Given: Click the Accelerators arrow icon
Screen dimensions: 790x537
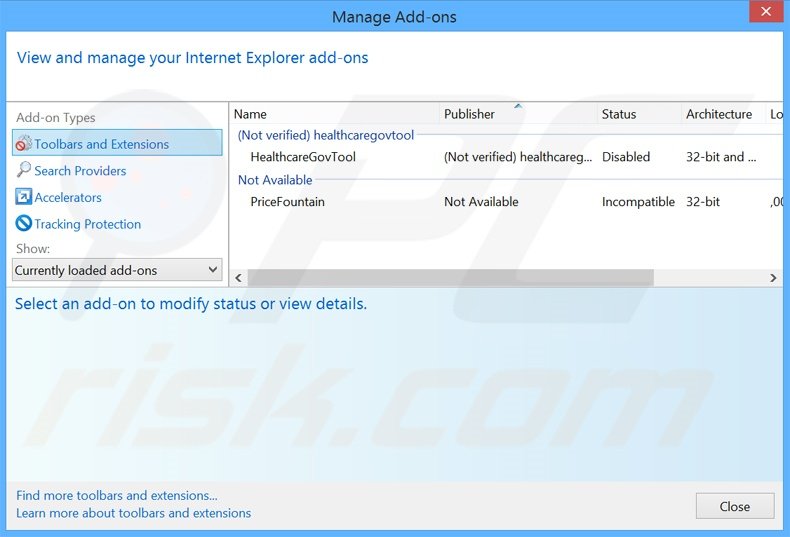Looking at the screenshot, I should point(23,196).
